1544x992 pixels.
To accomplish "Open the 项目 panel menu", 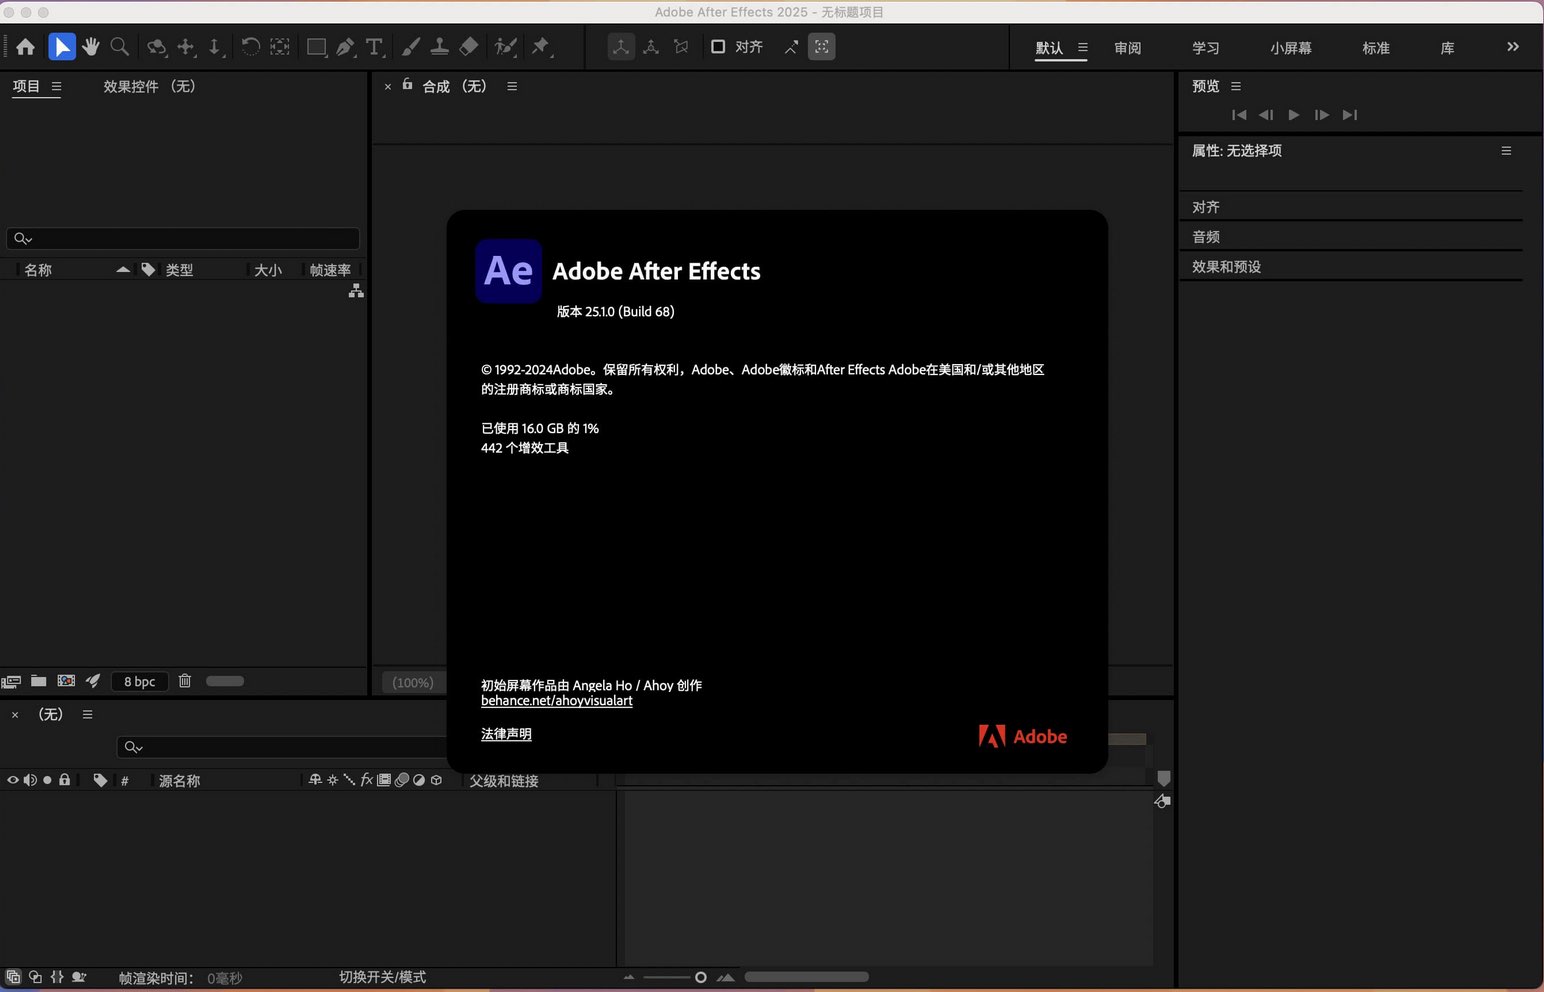I will click(x=56, y=87).
